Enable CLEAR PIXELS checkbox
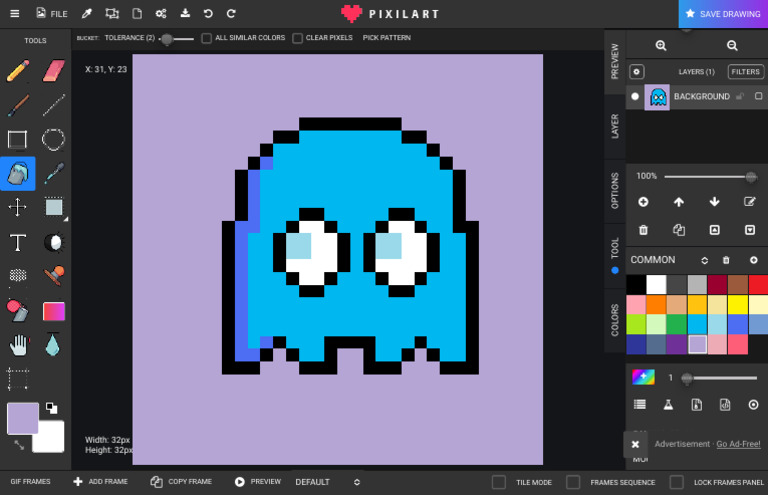The height and width of the screenshot is (495, 768). pyautogui.click(x=297, y=38)
